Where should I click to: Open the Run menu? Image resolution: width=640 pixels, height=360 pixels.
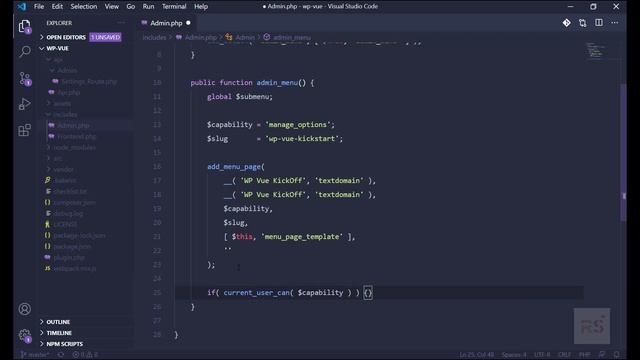(148, 7)
